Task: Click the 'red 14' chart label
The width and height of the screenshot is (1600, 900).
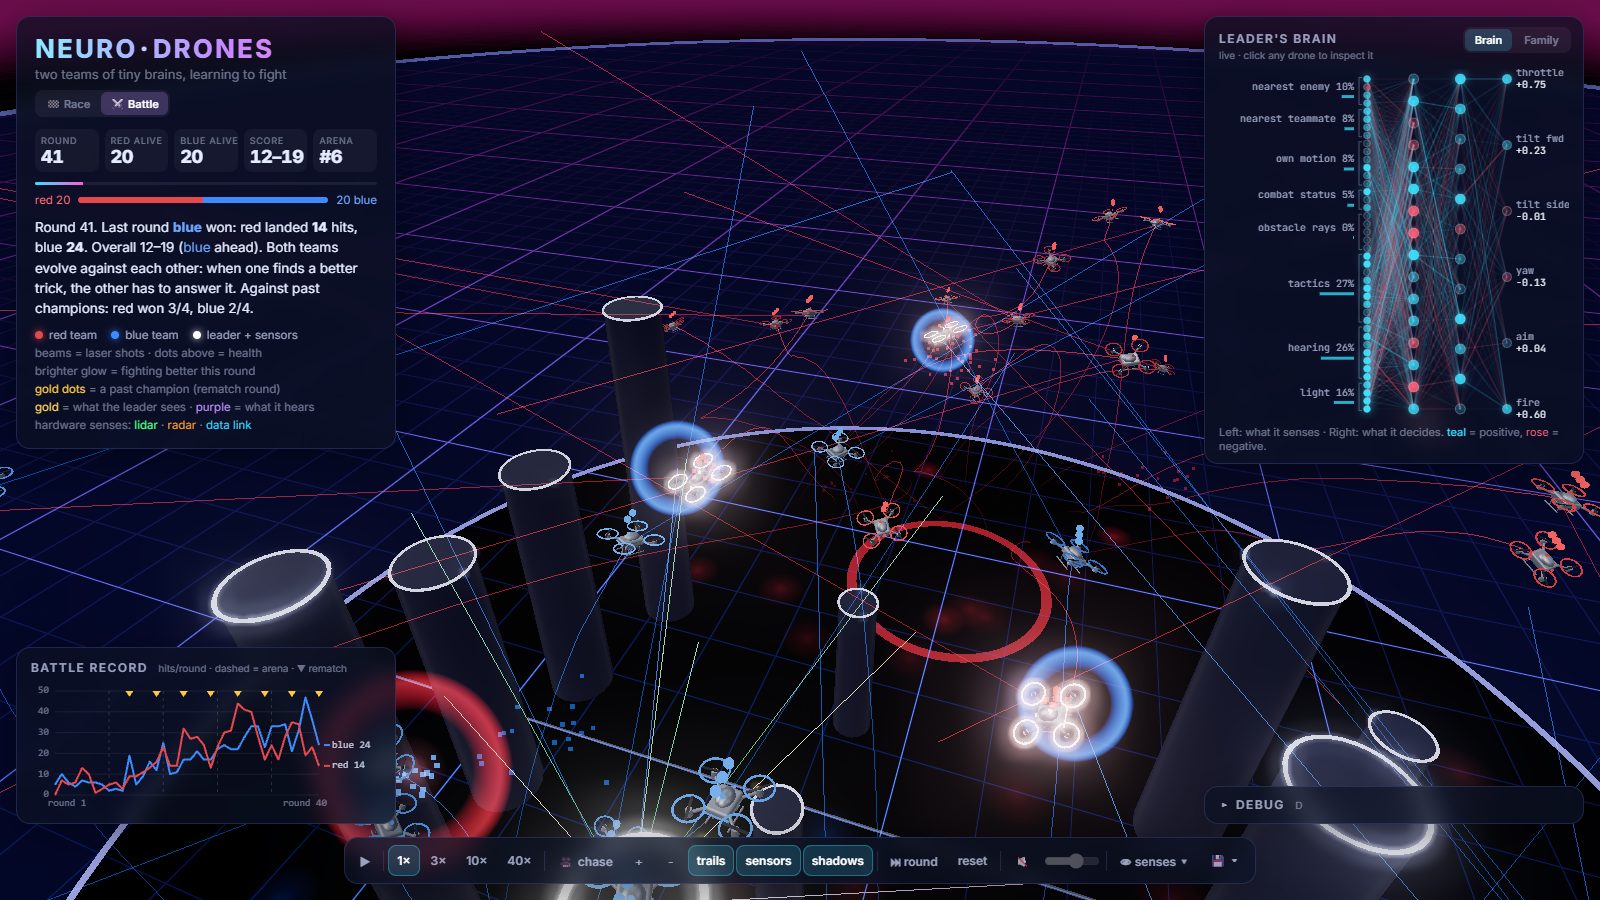Action: pyautogui.click(x=348, y=765)
